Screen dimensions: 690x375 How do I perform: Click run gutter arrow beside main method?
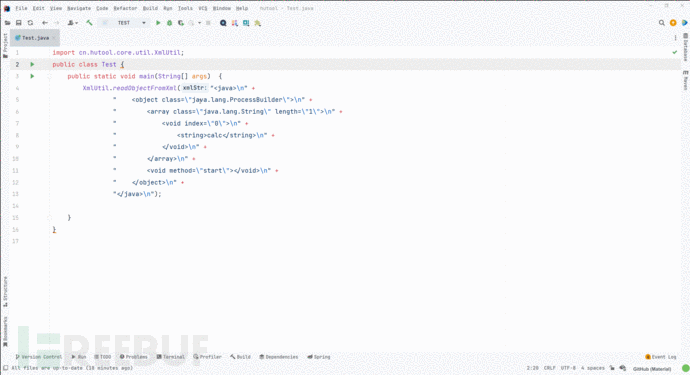(32, 76)
